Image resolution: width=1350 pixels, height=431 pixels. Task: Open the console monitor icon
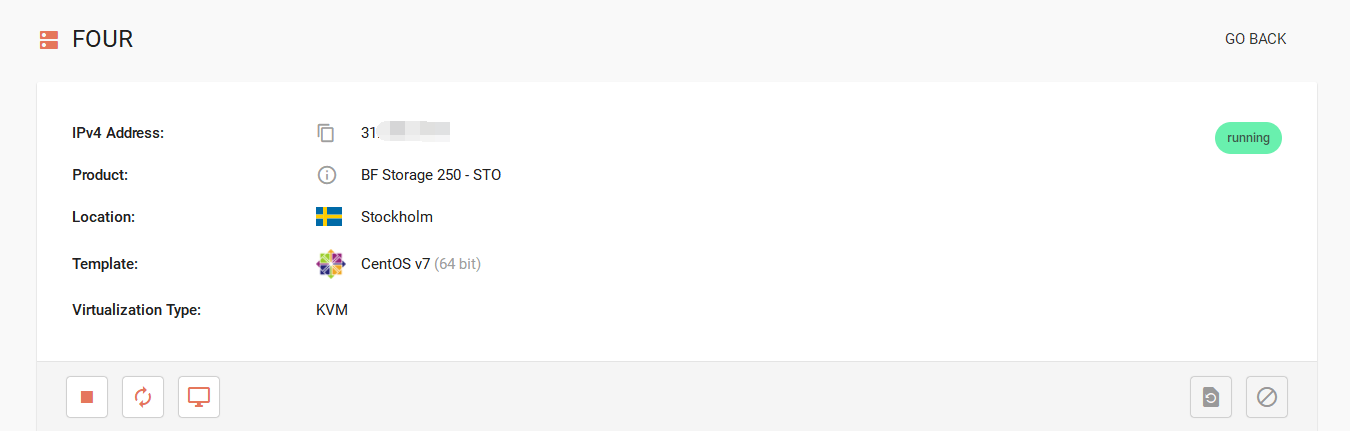(199, 397)
